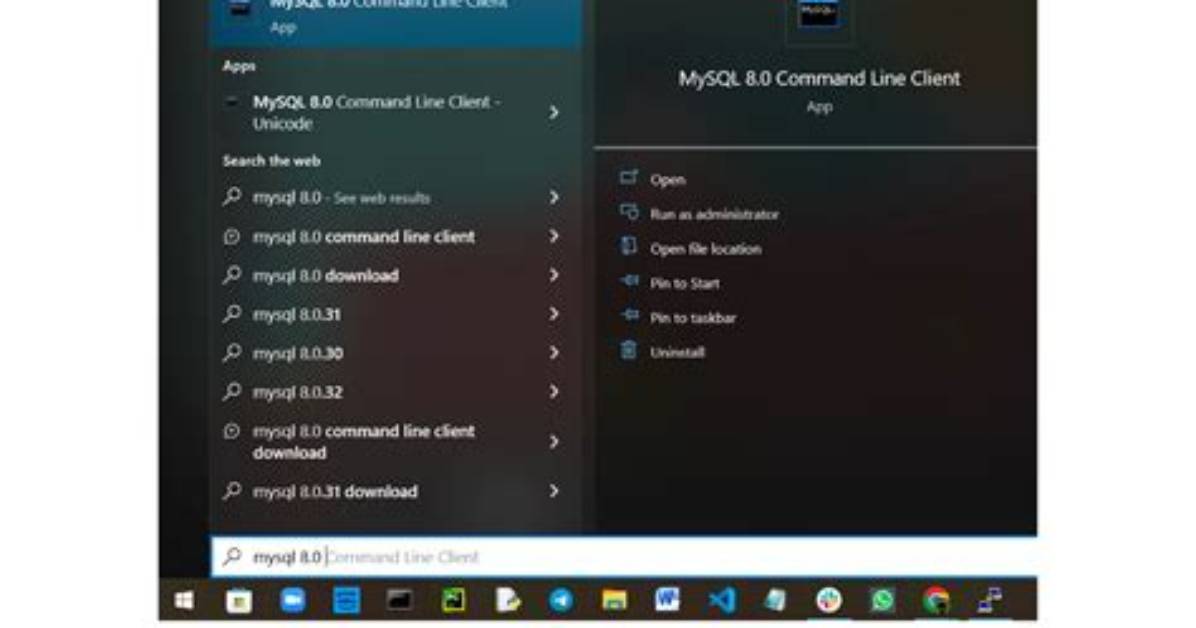Open the Windows Start button

click(x=184, y=601)
